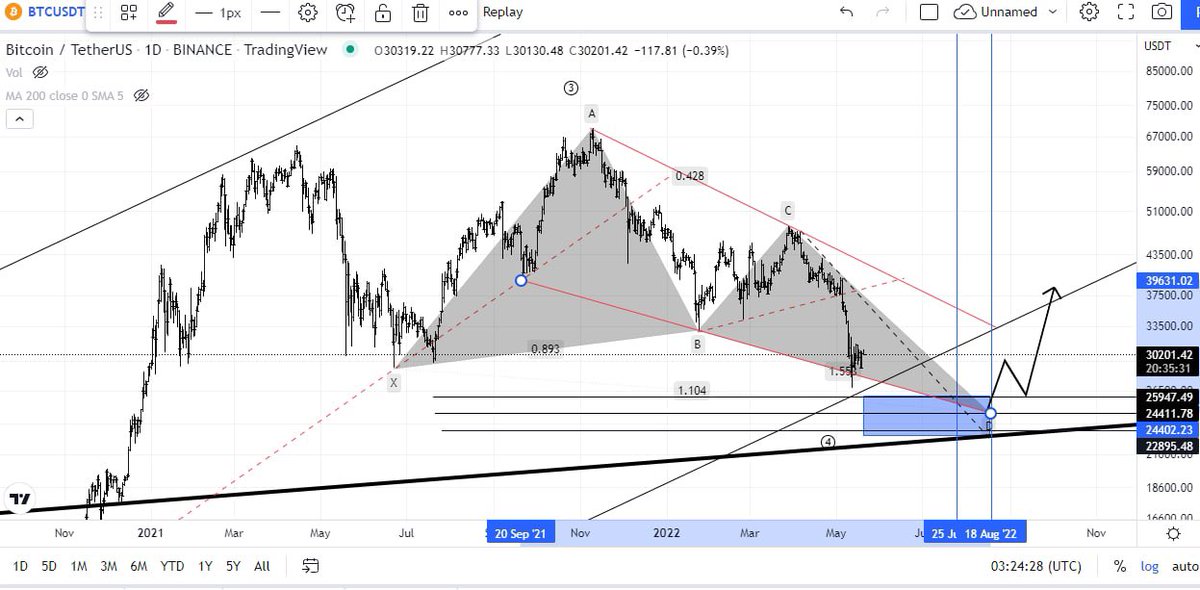Select the 1M time range
This screenshot has width=1200, height=590.
(x=79, y=566)
